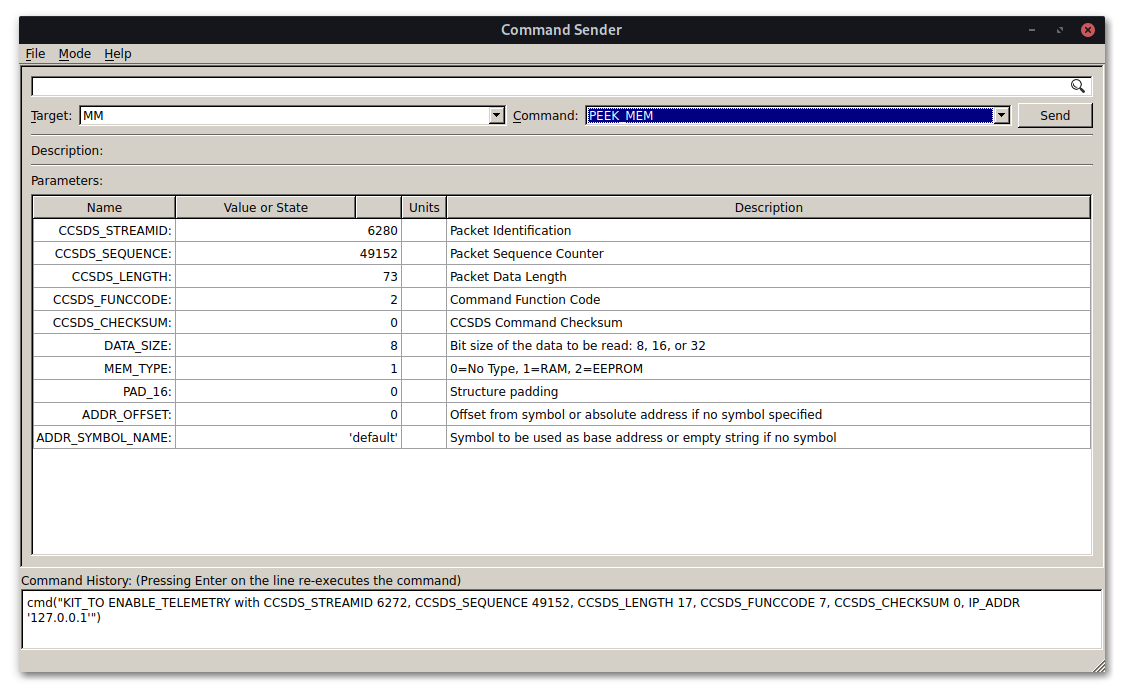This screenshot has height=698, width=1128.
Task: Select the CCSDS_STREAMID value cell
Action: 288,231
